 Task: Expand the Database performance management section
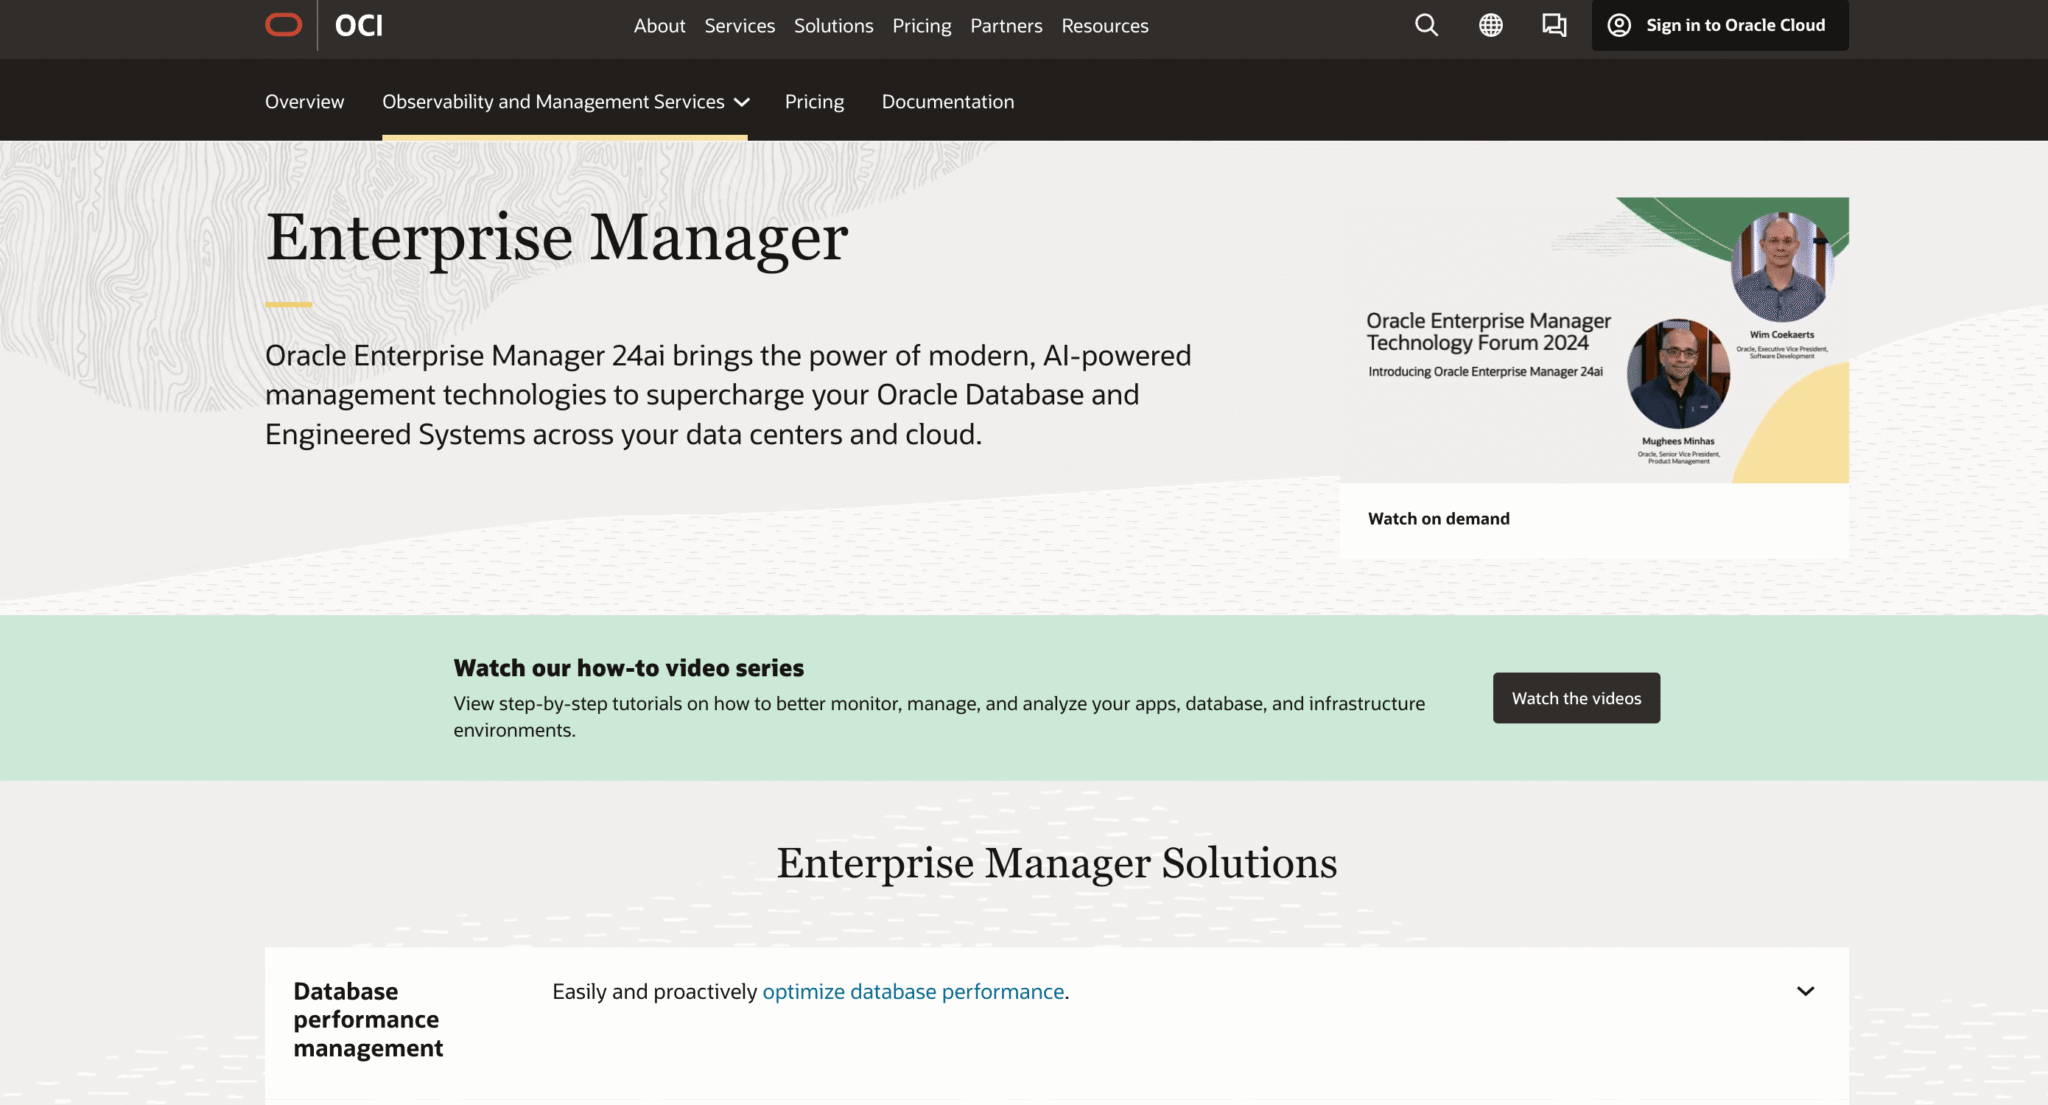1805,991
